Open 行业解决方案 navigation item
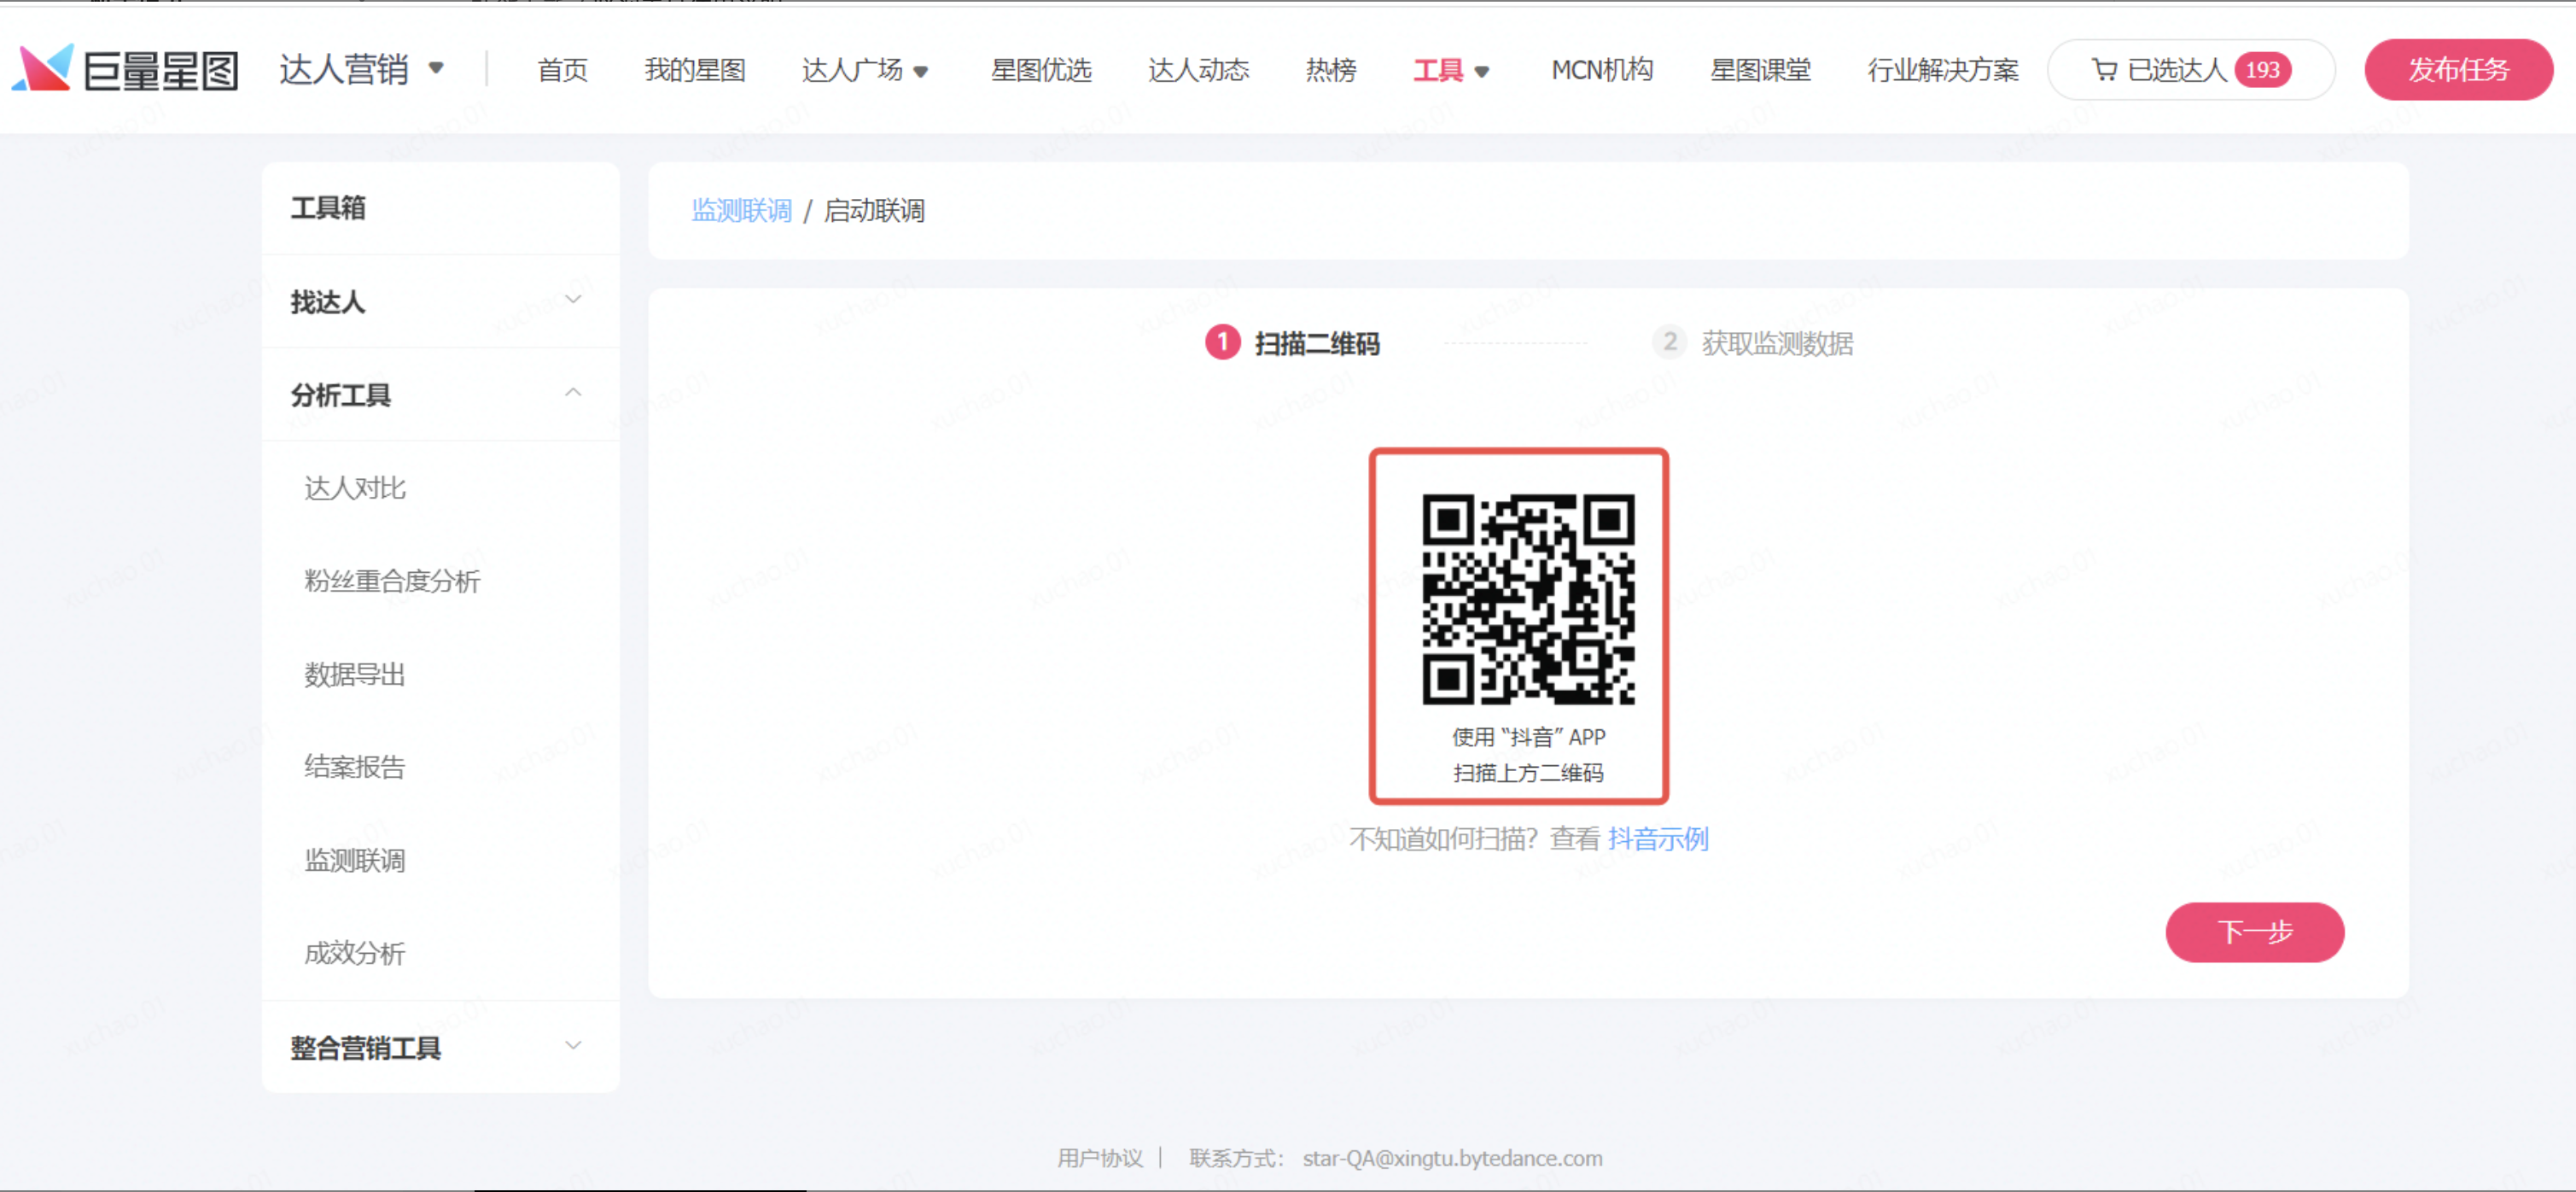2576x1192 pixels. (1942, 70)
